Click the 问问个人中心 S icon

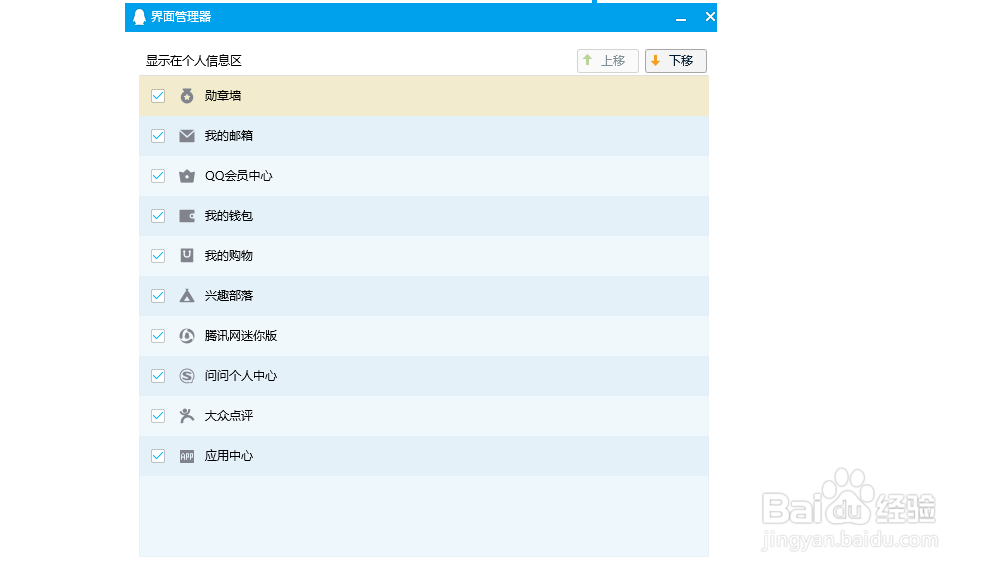pos(187,376)
